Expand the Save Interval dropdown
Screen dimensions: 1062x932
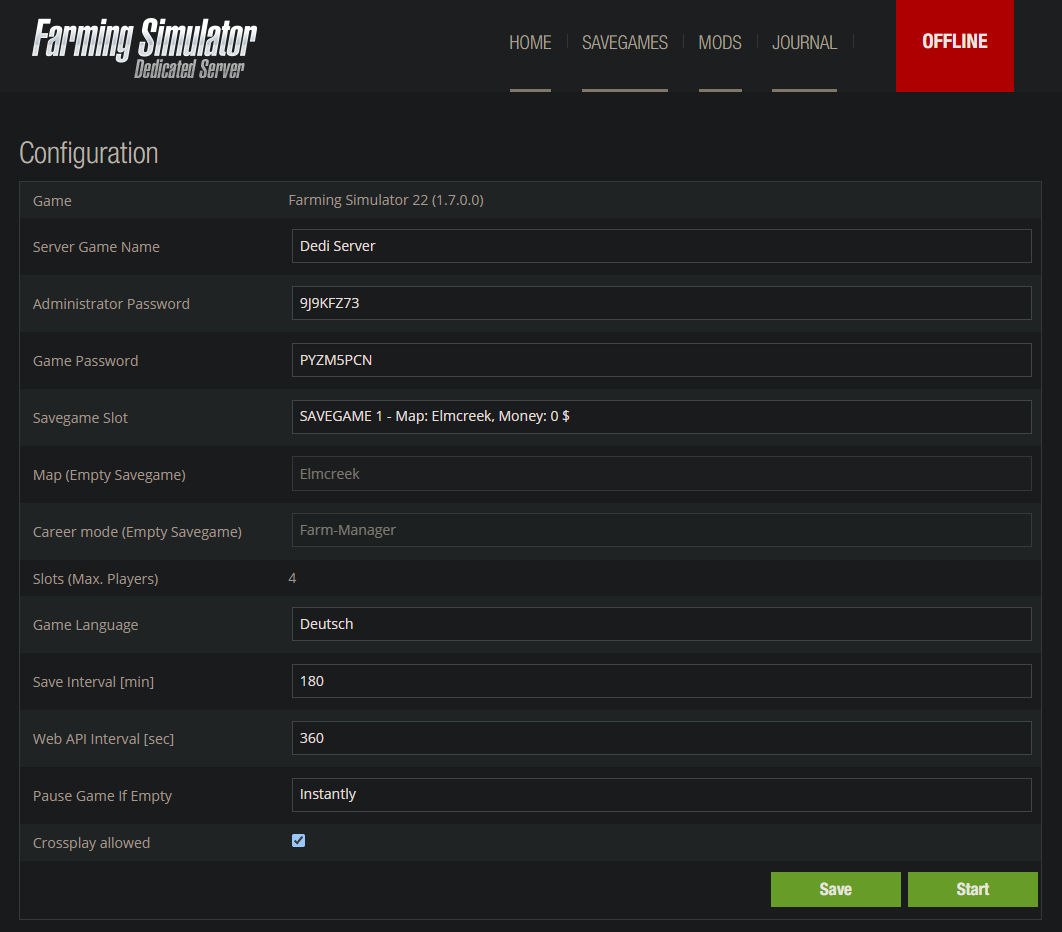661,681
